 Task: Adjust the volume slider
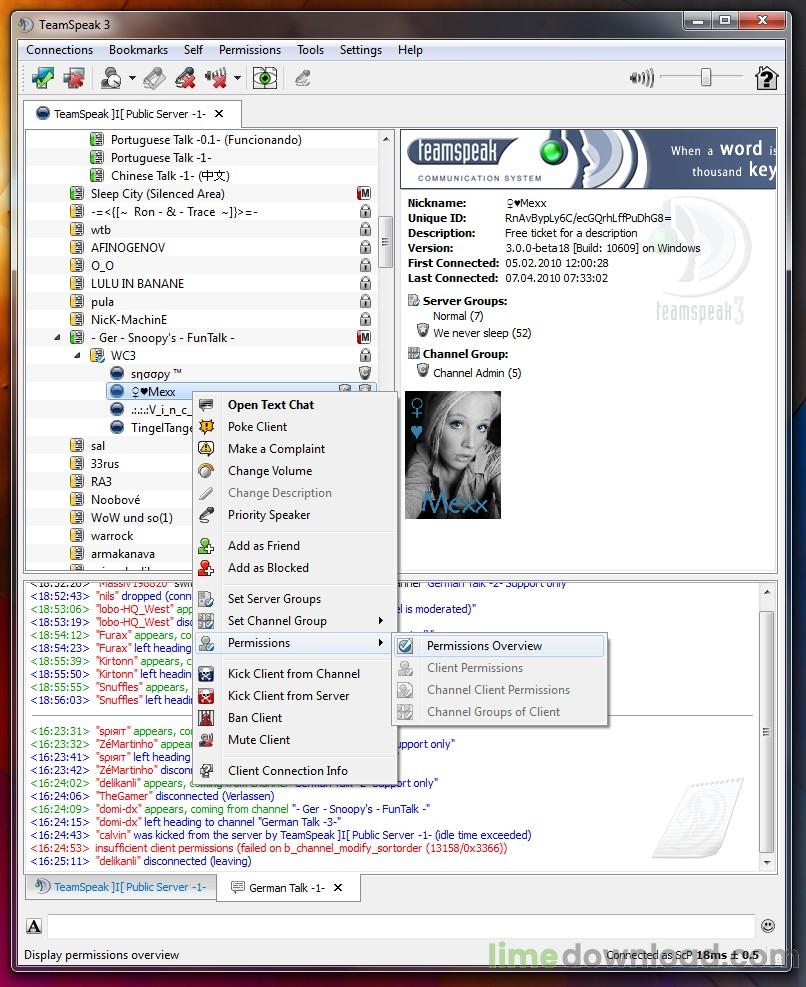(705, 75)
